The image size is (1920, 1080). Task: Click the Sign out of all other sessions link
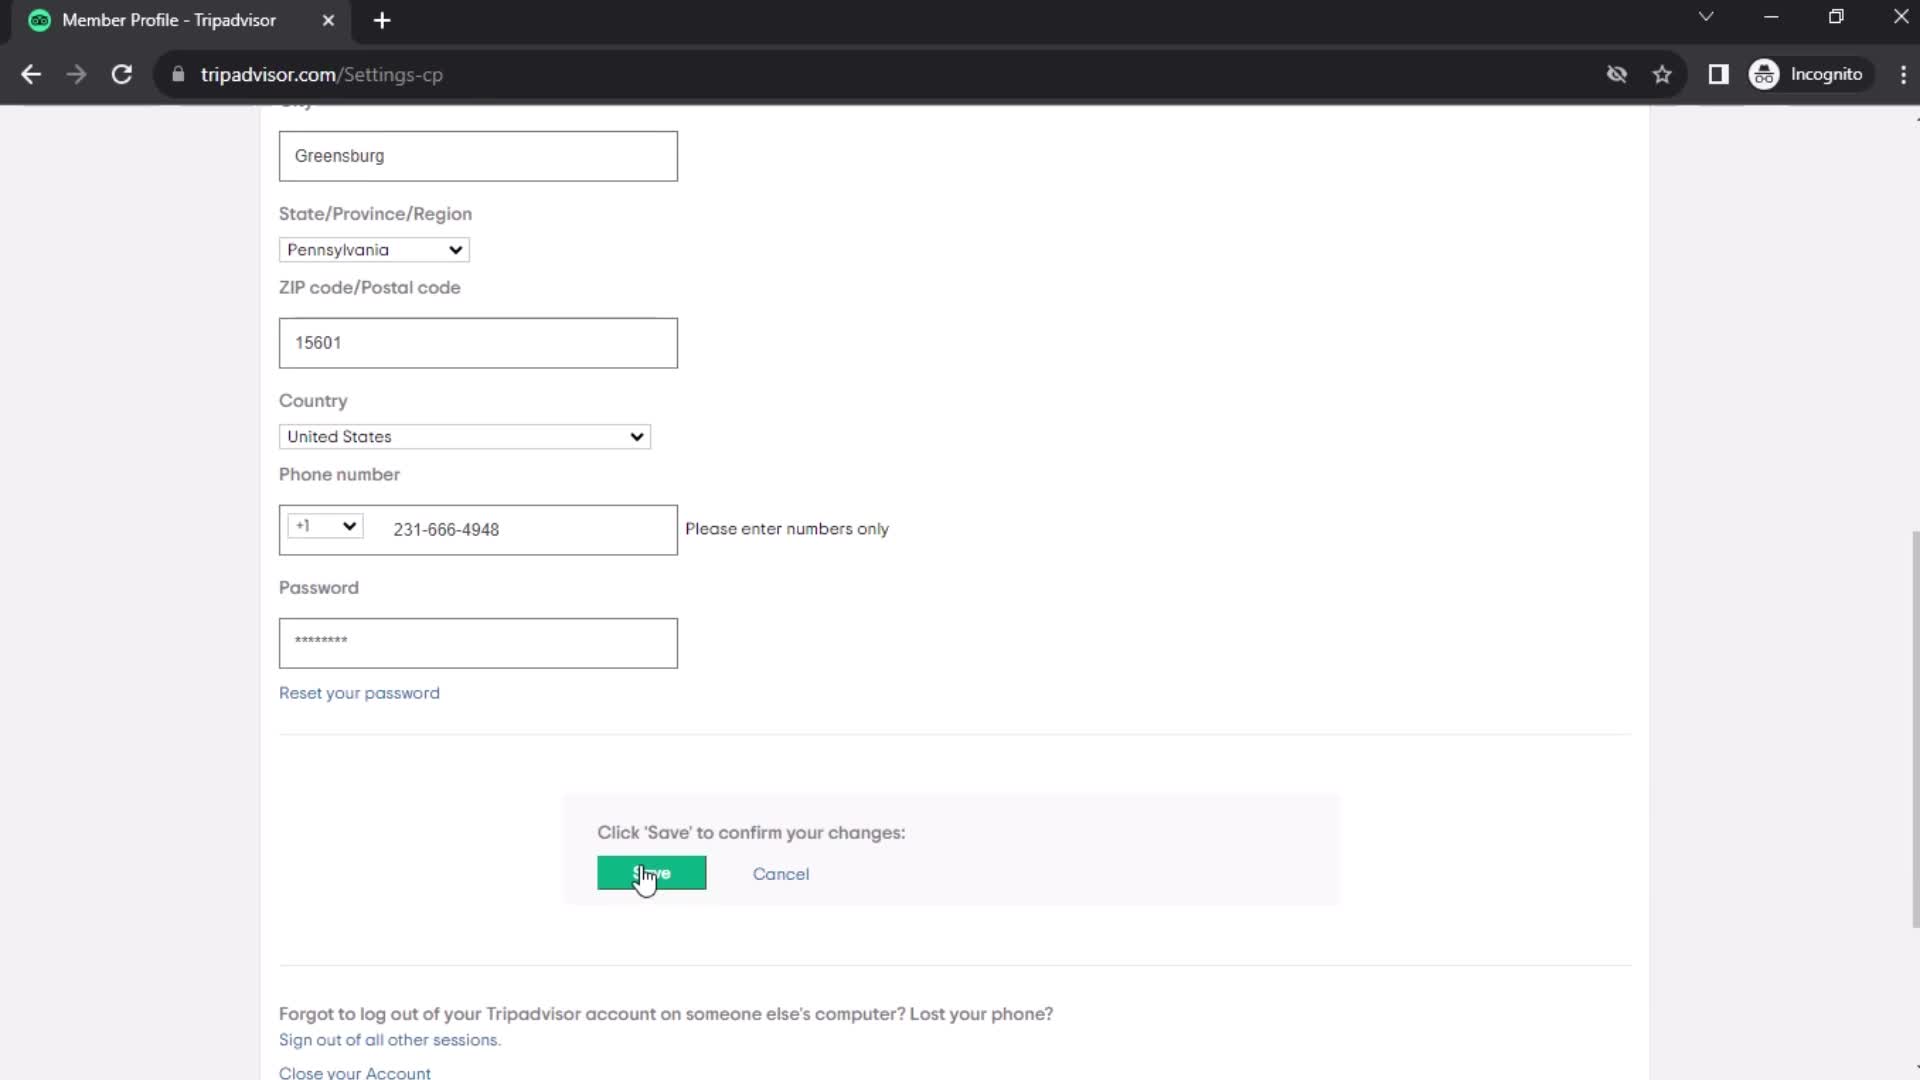(388, 1040)
